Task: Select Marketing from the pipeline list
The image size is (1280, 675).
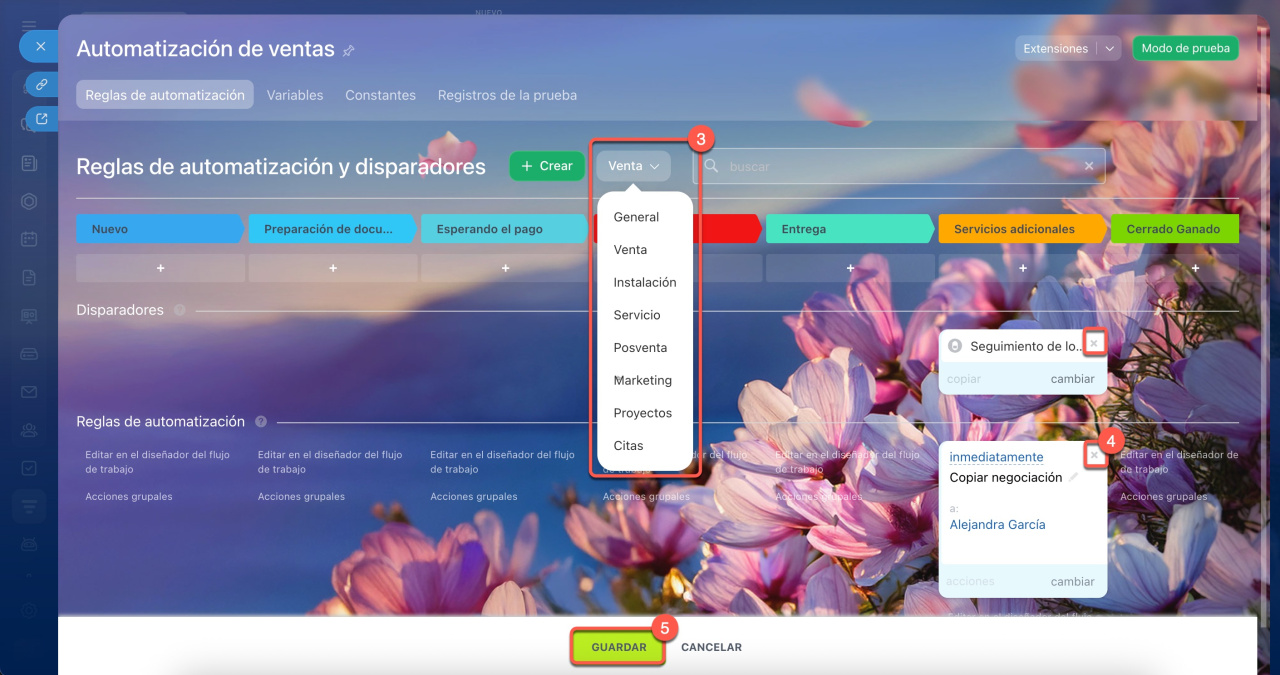Action: 642,380
